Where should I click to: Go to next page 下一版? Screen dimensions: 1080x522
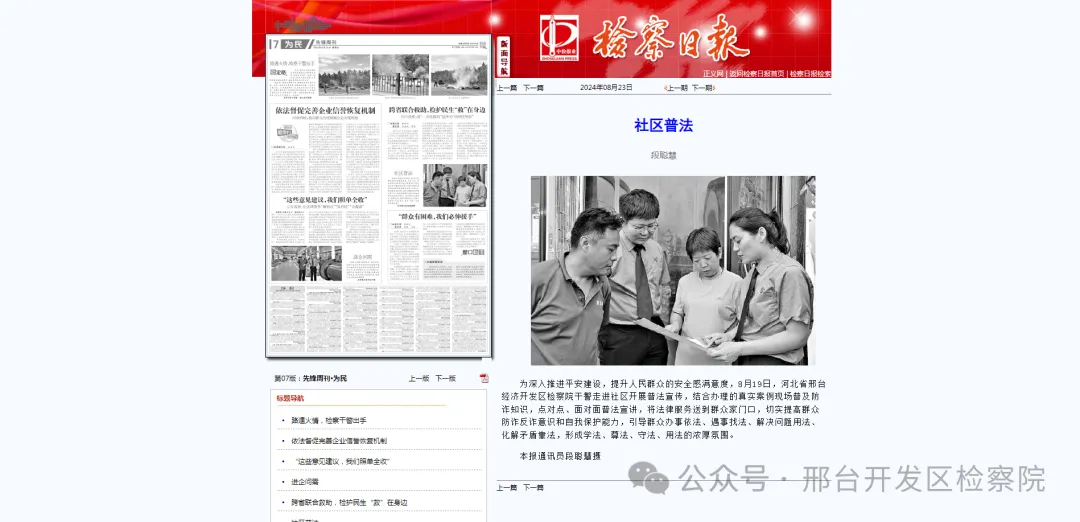point(445,378)
